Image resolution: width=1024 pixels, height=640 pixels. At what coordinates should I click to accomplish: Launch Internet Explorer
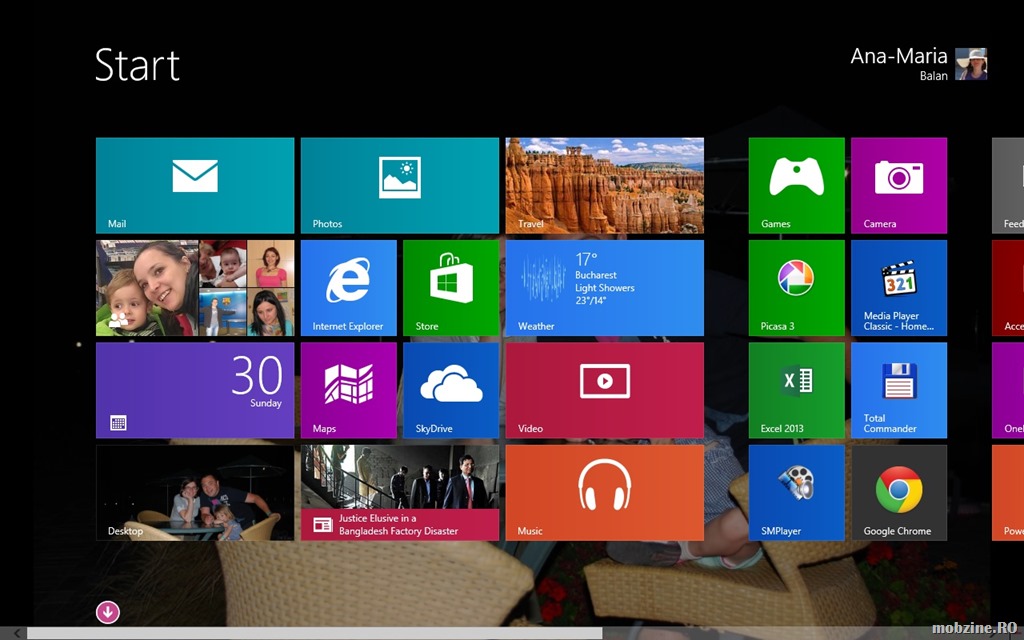[349, 288]
